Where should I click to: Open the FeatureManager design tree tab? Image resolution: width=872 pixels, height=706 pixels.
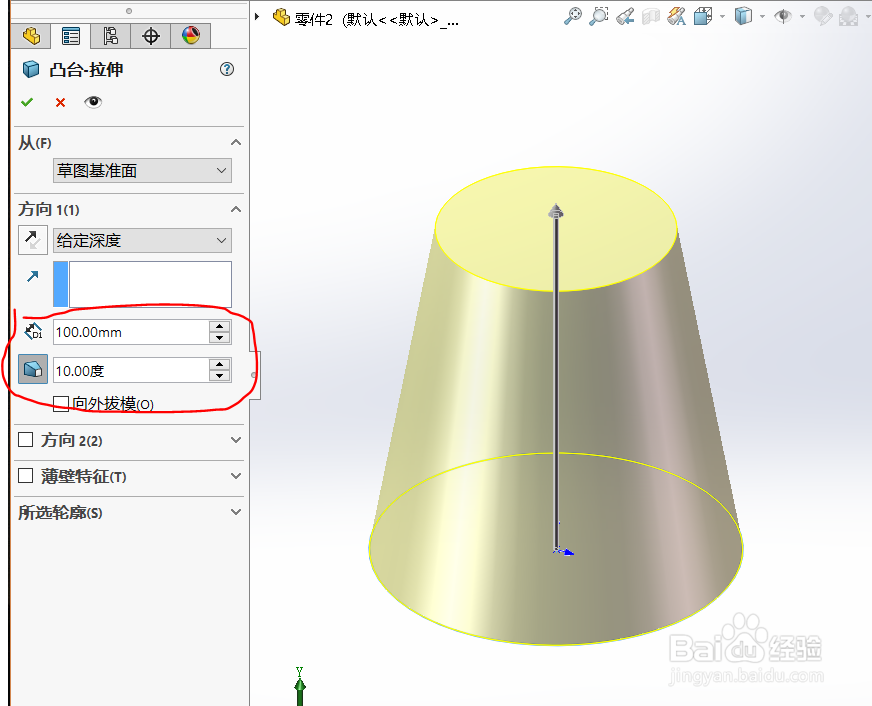[x=31, y=36]
